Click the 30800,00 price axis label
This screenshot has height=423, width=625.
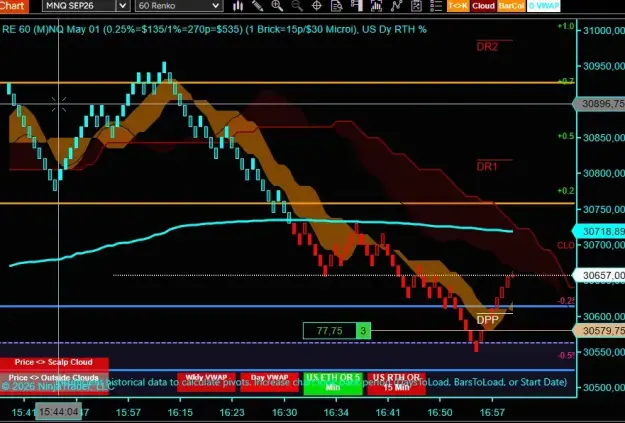603,174
